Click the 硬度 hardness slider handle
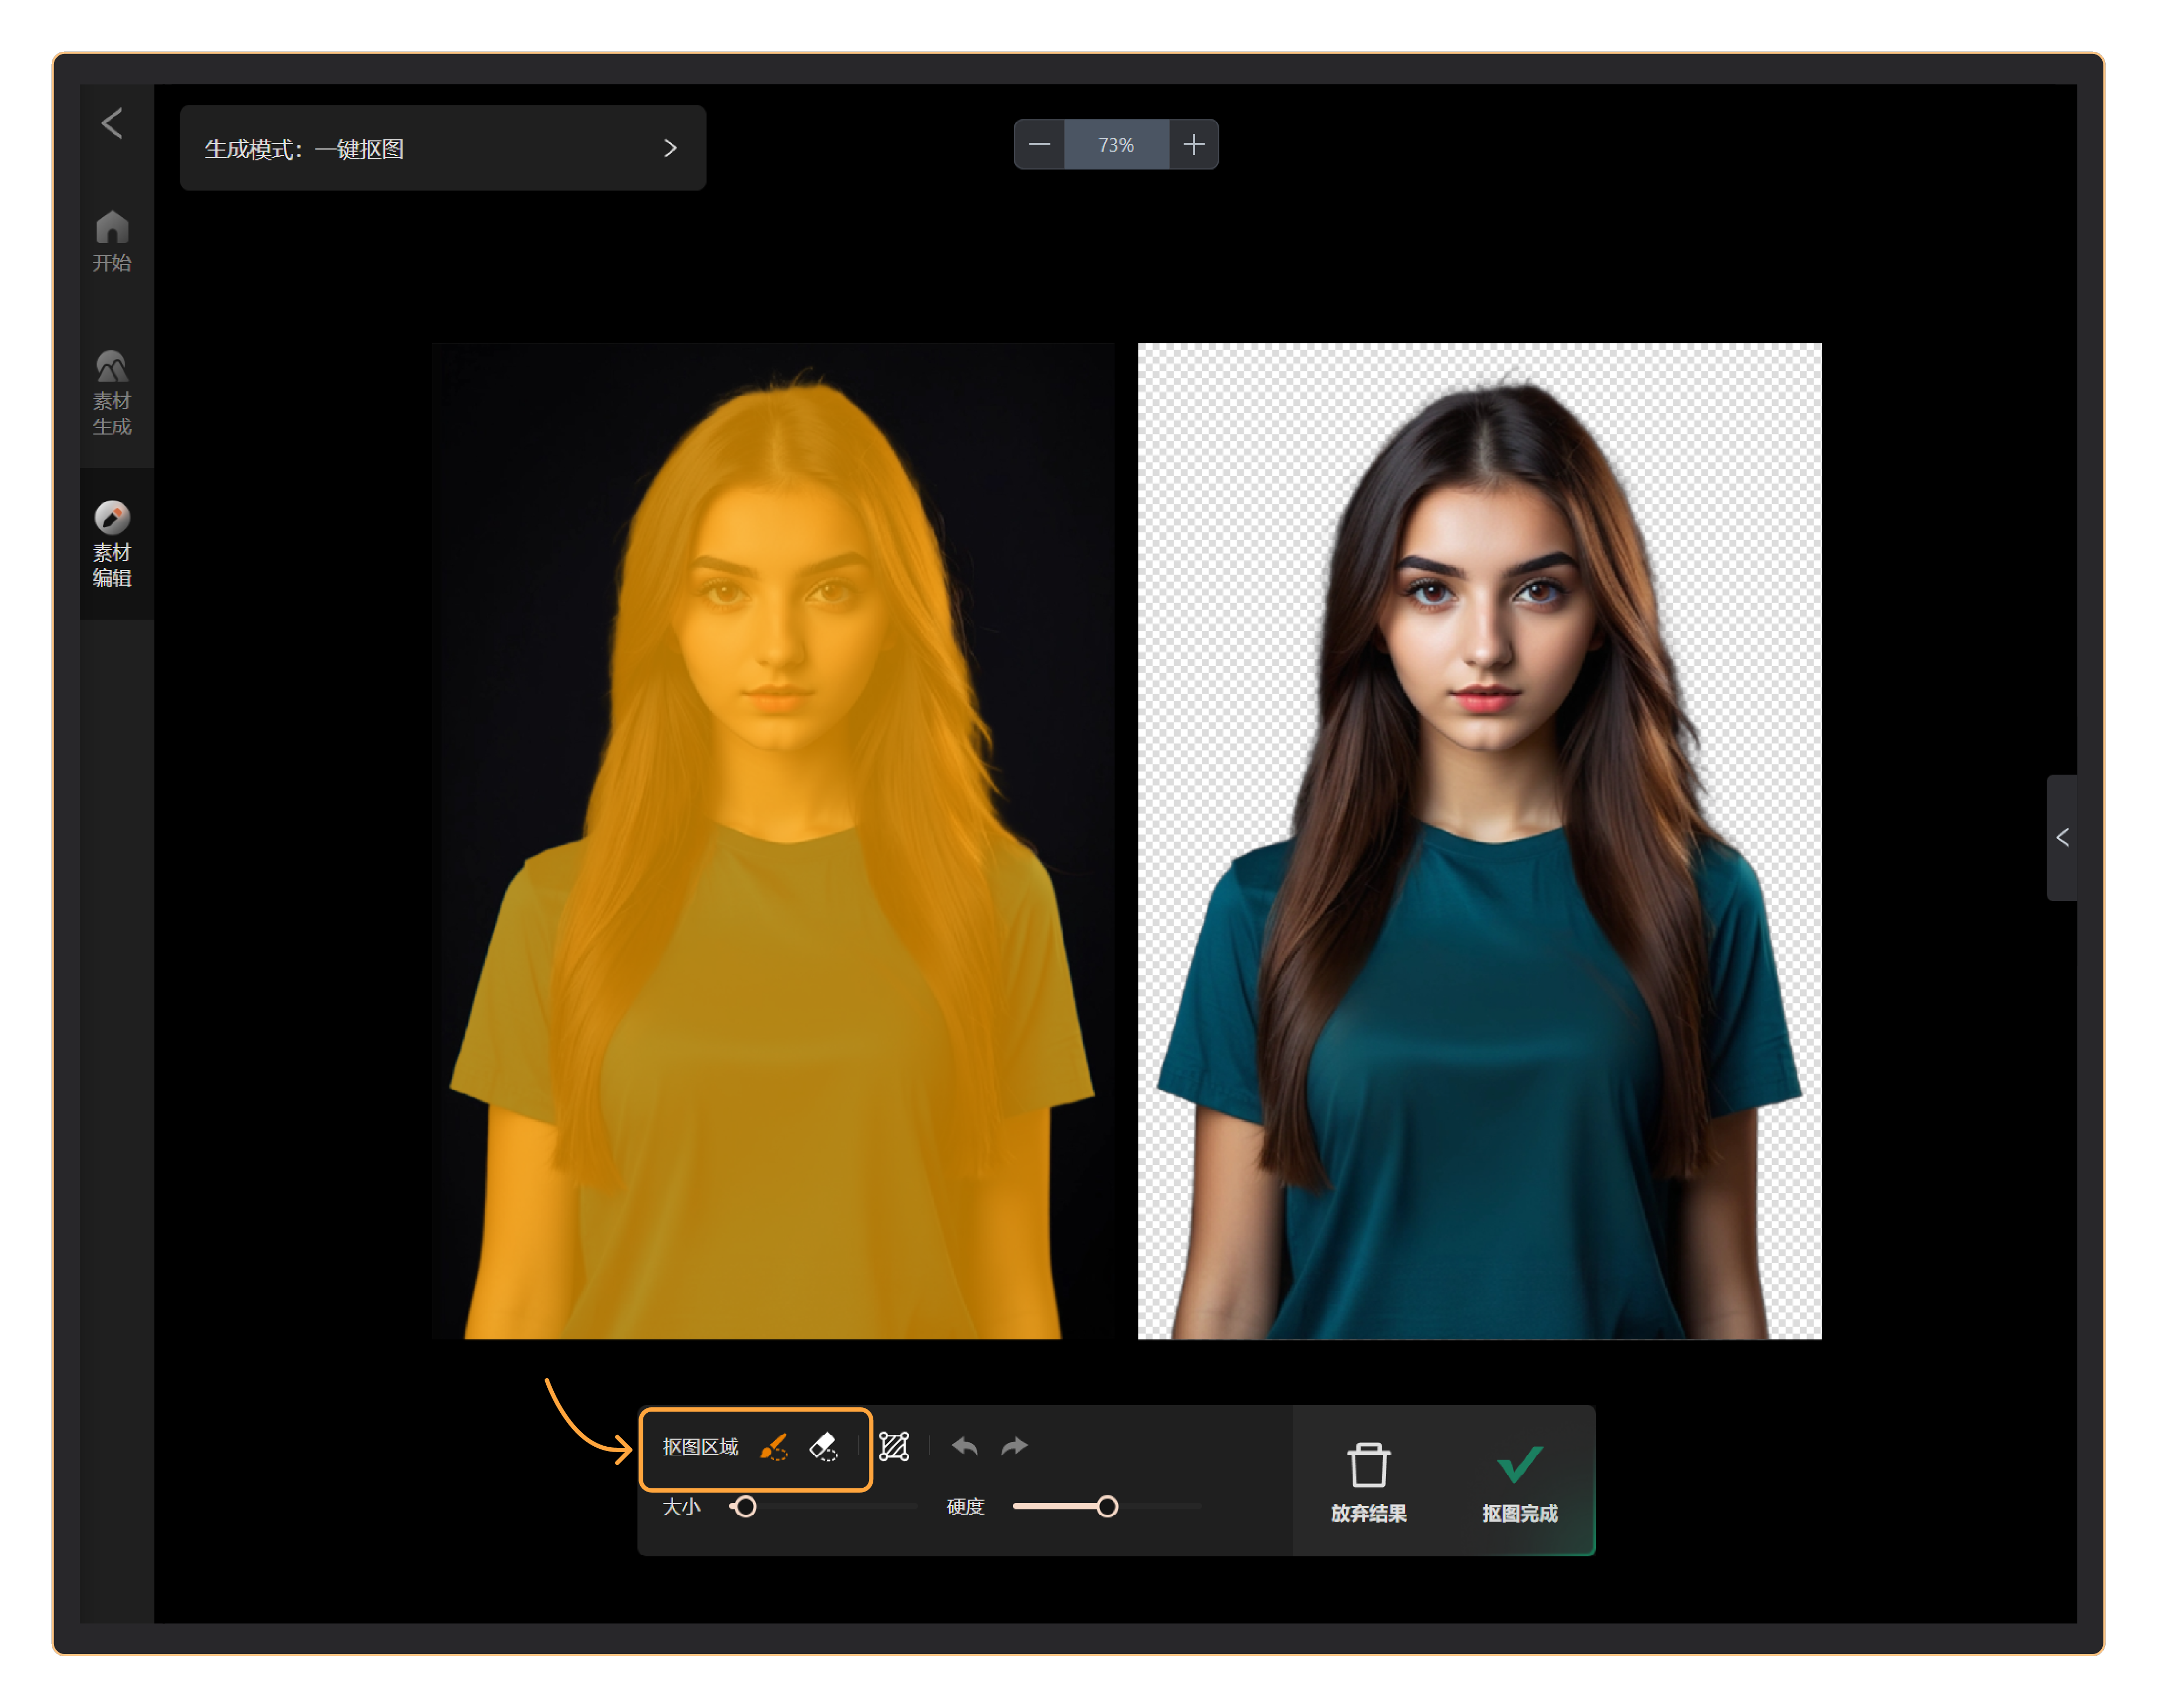The height and width of the screenshot is (1708, 2159). coord(1106,1506)
